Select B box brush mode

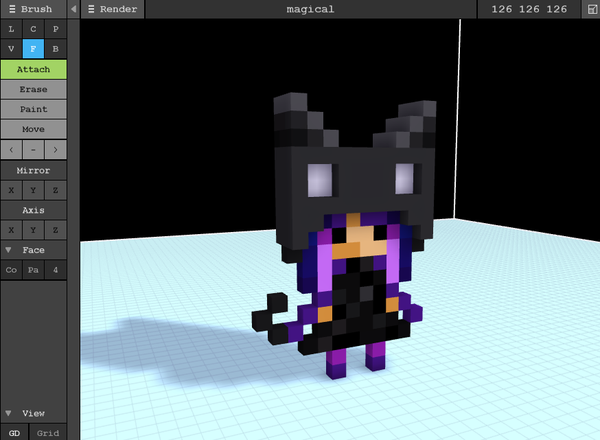click(55, 49)
